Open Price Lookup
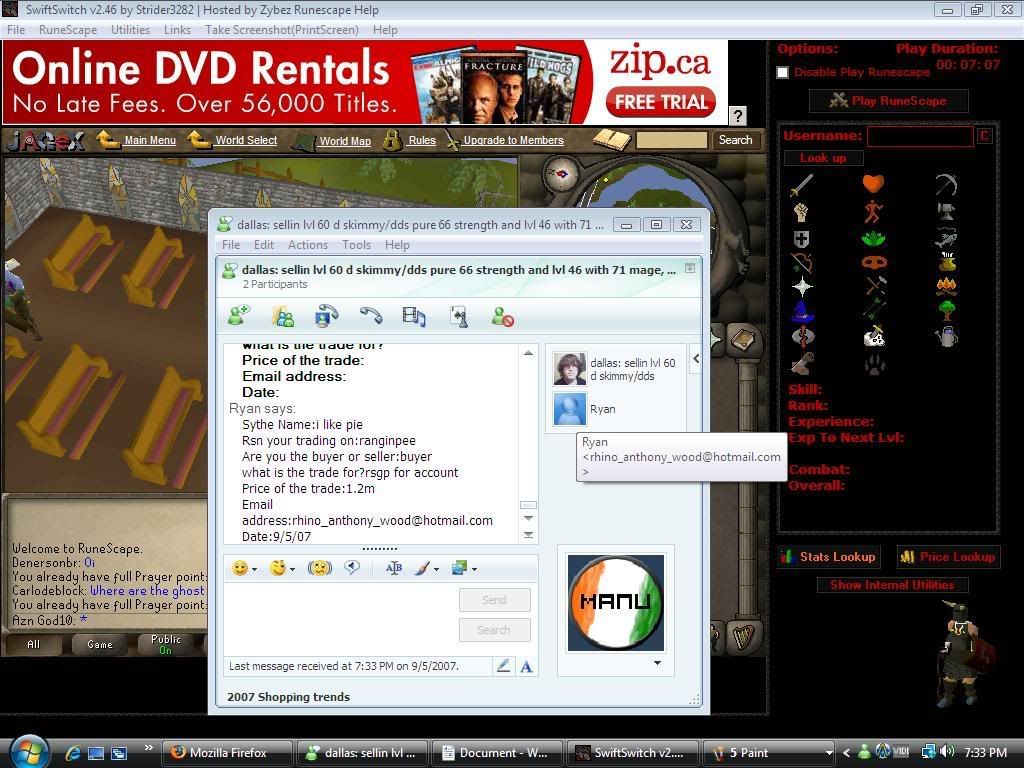Image resolution: width=1024 pixels, height=768 pixels. 948,557
